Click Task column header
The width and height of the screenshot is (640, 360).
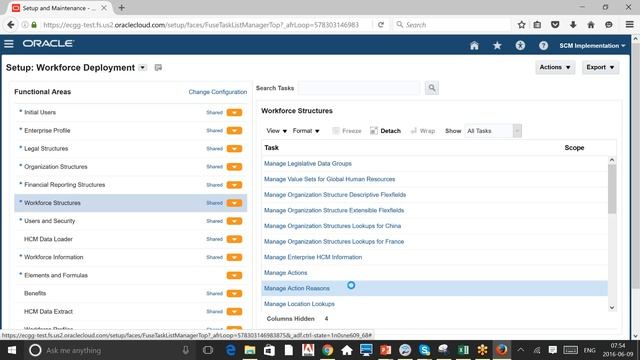coord(271,147)
